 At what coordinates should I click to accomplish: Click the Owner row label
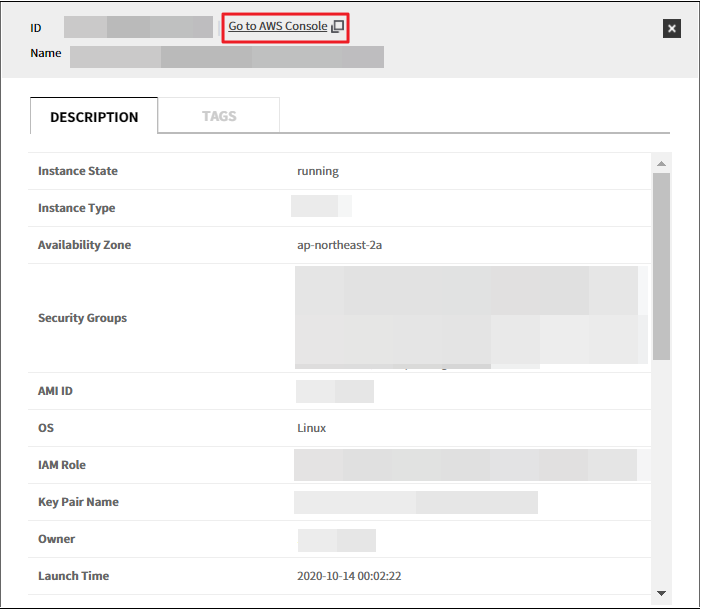pos(57,539)
